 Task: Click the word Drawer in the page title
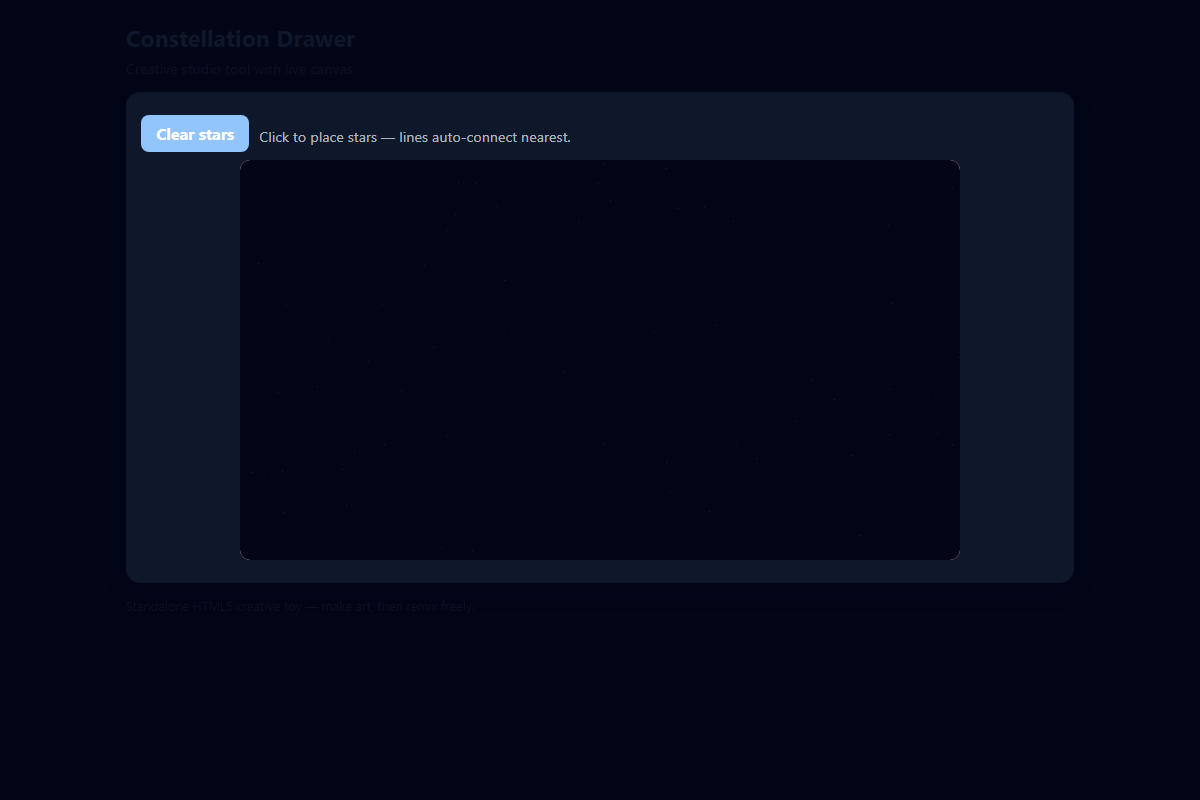[316, 40]
